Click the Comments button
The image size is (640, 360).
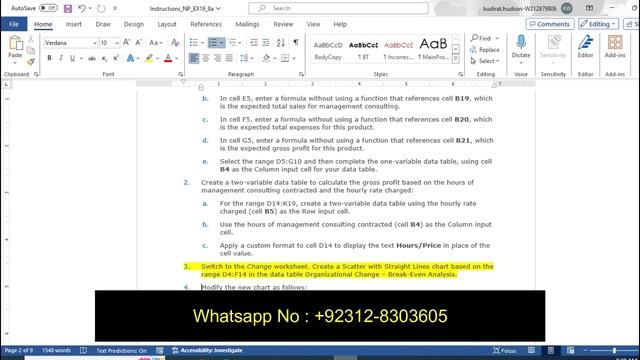(x=550, y=24)
